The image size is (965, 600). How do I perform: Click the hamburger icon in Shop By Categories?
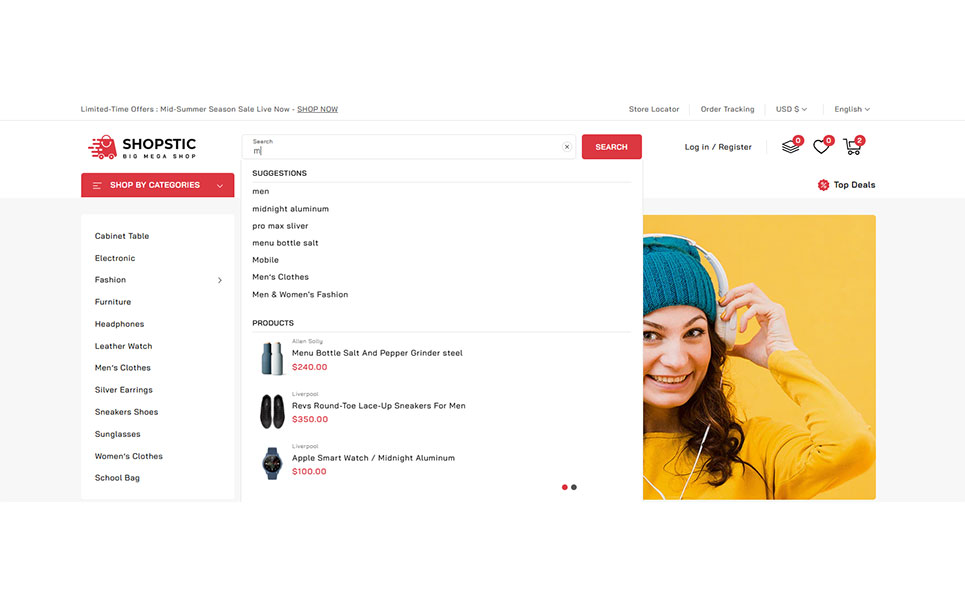(x=97, y=185)
